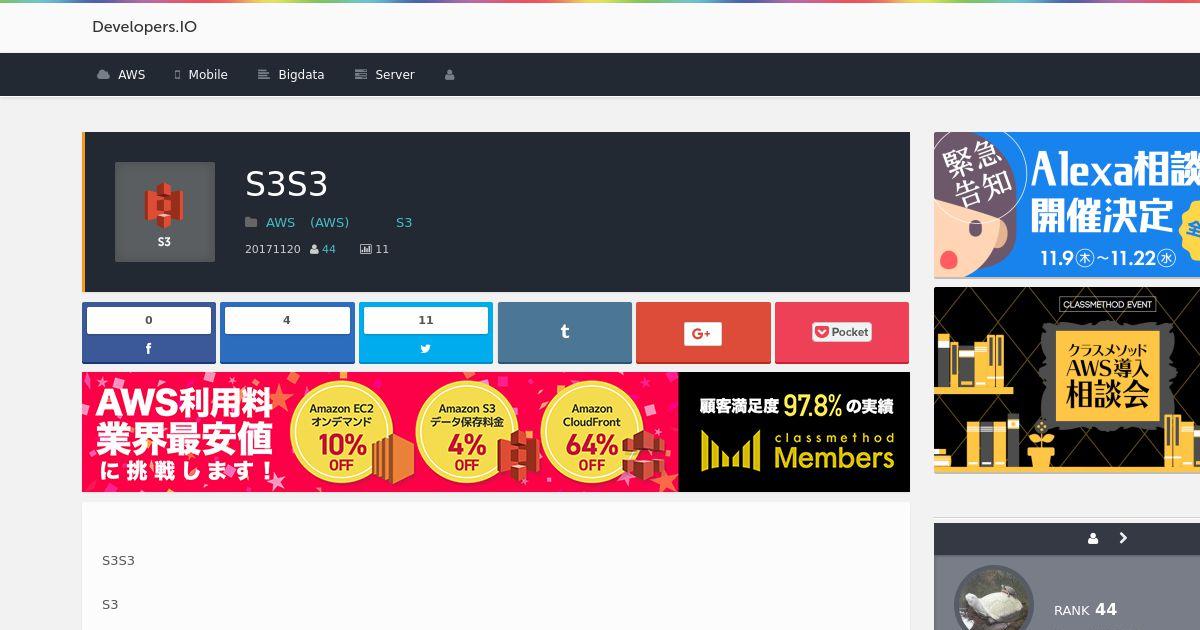Screen dimensions: 1200x630
Task: Open the Developers.IO home link
Action: [144, 27]
